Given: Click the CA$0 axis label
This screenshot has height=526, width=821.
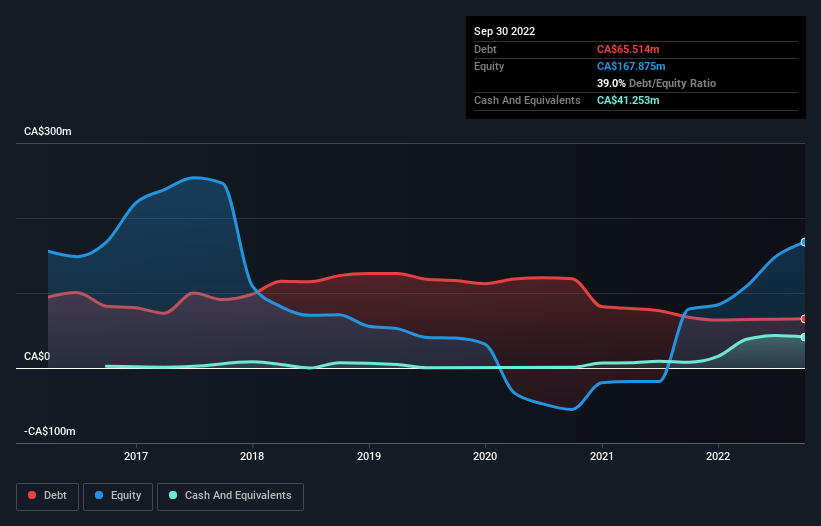Looking at the screenshot, I should (37, 356).
